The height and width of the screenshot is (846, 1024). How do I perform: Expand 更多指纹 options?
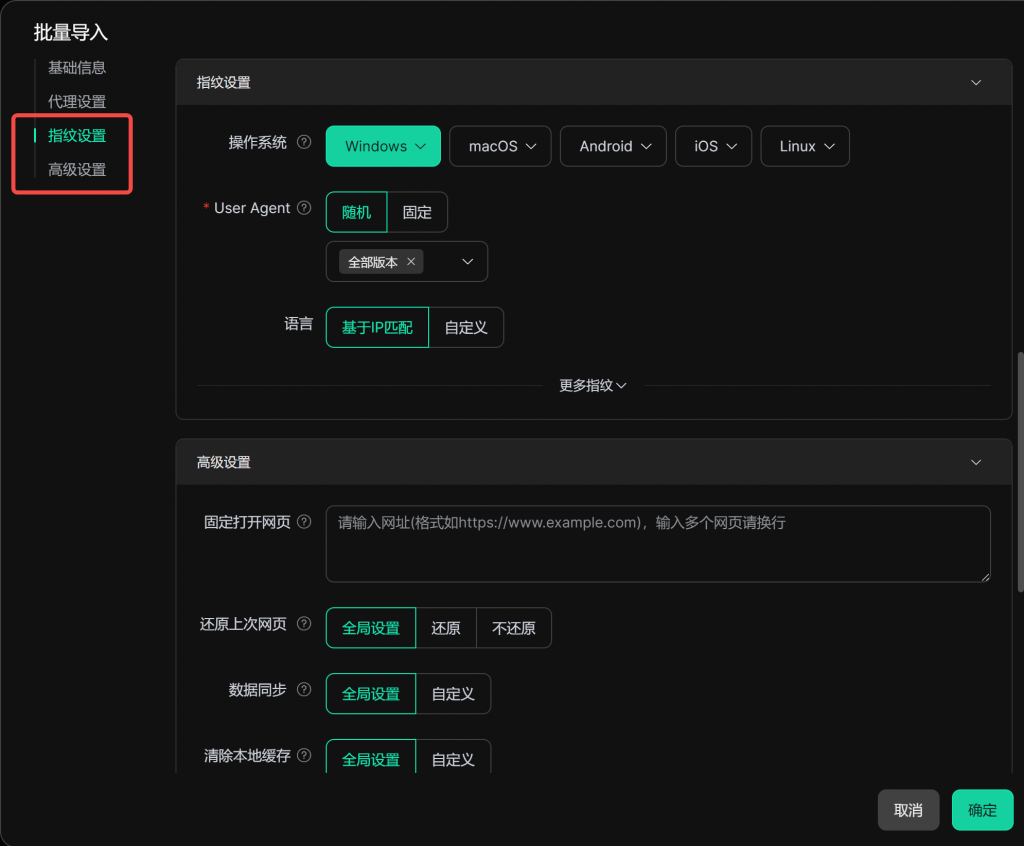[593, 386]
